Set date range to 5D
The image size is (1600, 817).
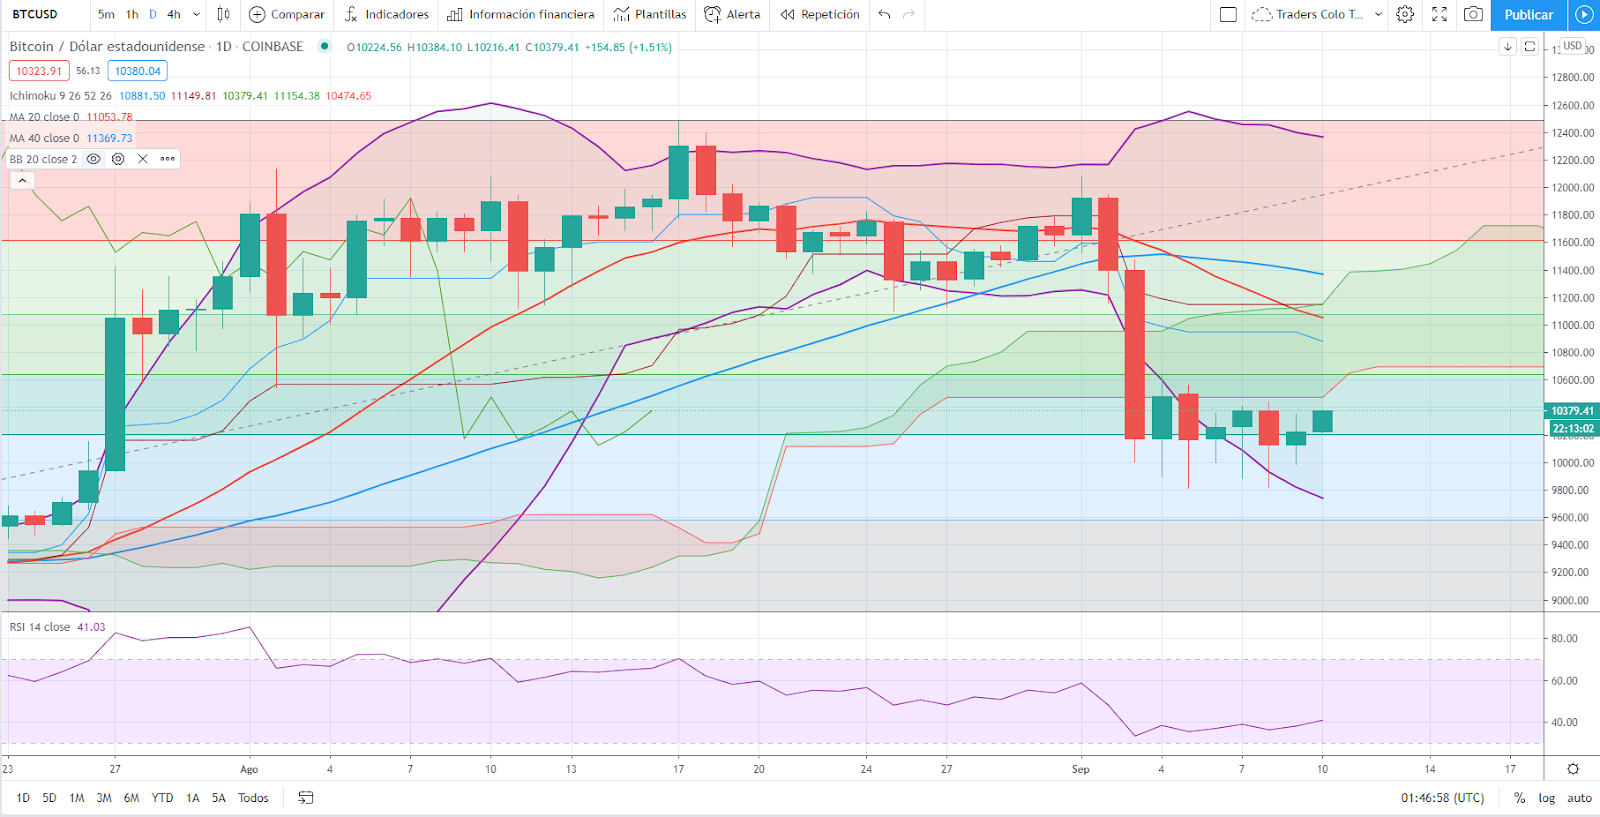point(49,797)
